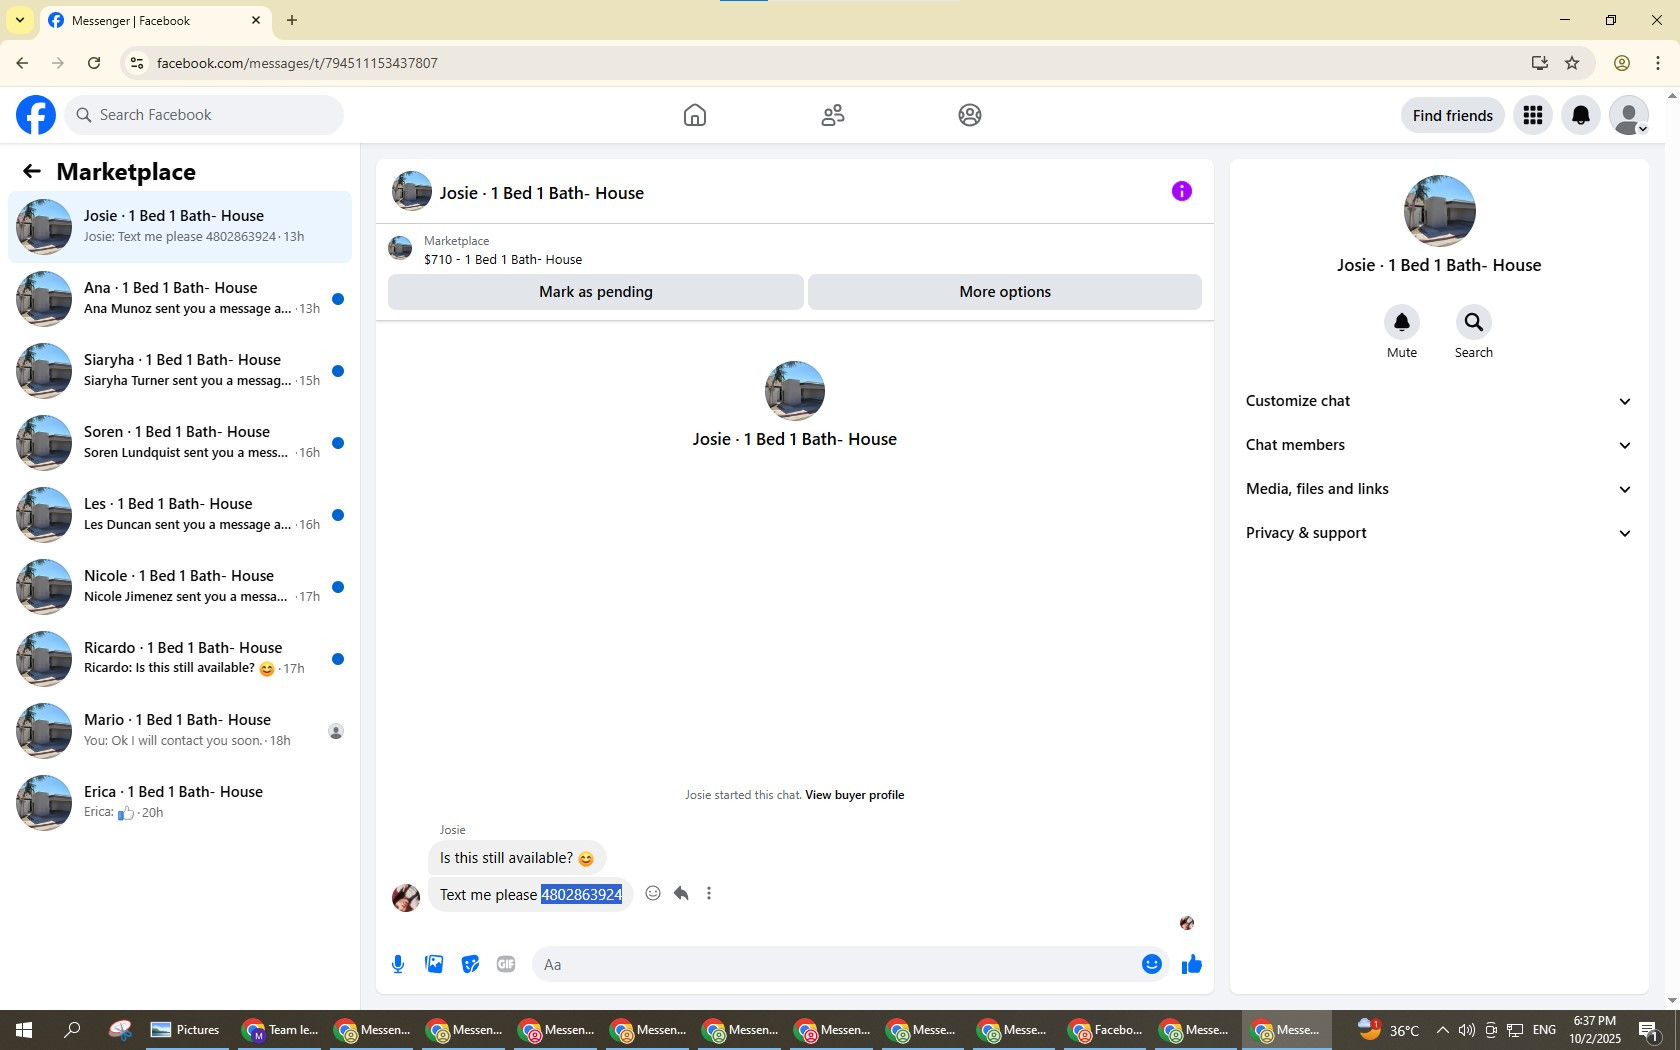1680x1050 pixels.
Task: Open the notifications bell
Action: [x=1581, y=115]
